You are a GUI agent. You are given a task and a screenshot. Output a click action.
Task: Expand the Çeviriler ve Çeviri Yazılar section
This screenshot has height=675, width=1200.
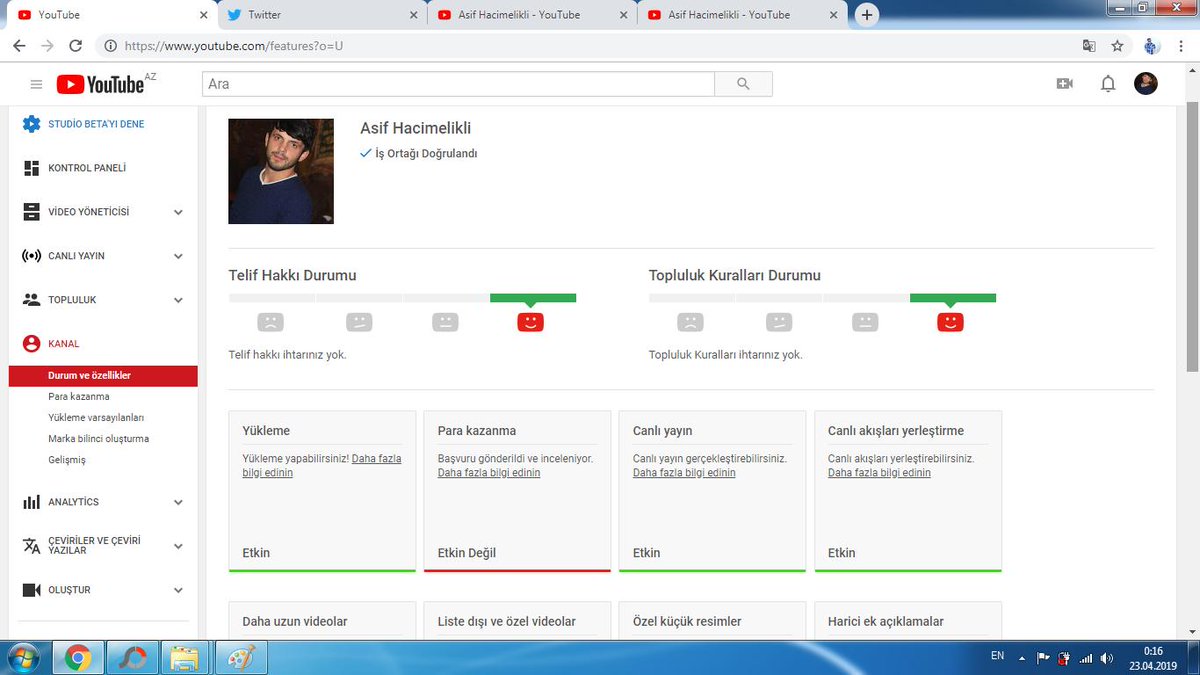[178, 546]
